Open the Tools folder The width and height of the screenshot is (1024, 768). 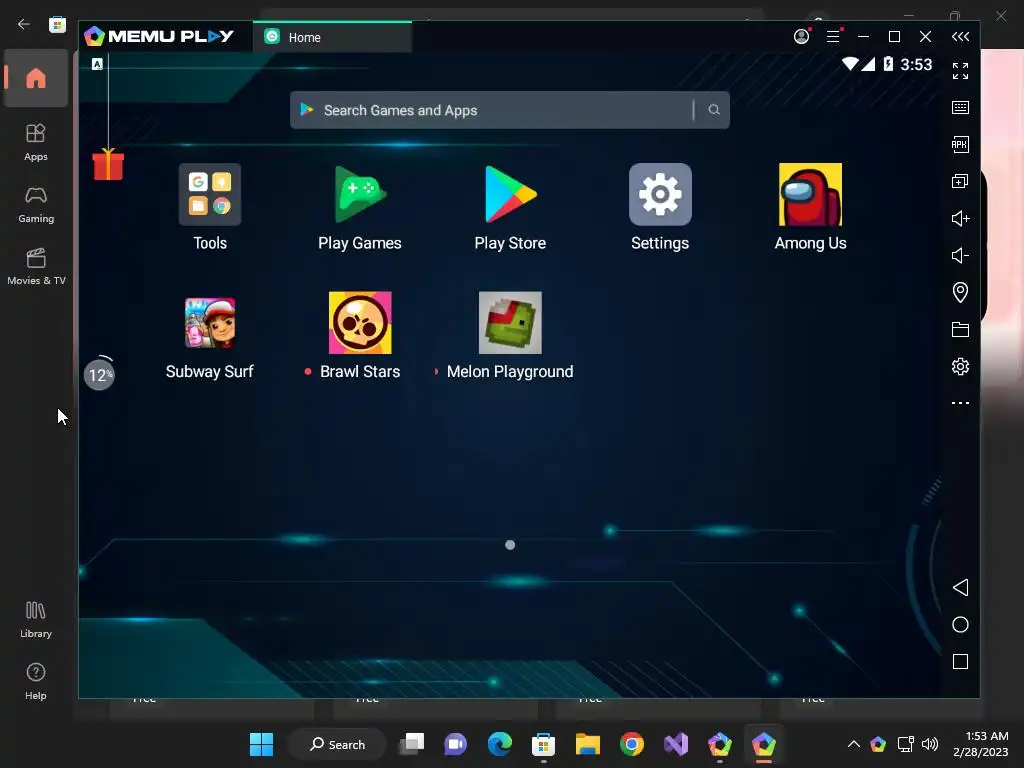tap(210, 195)
